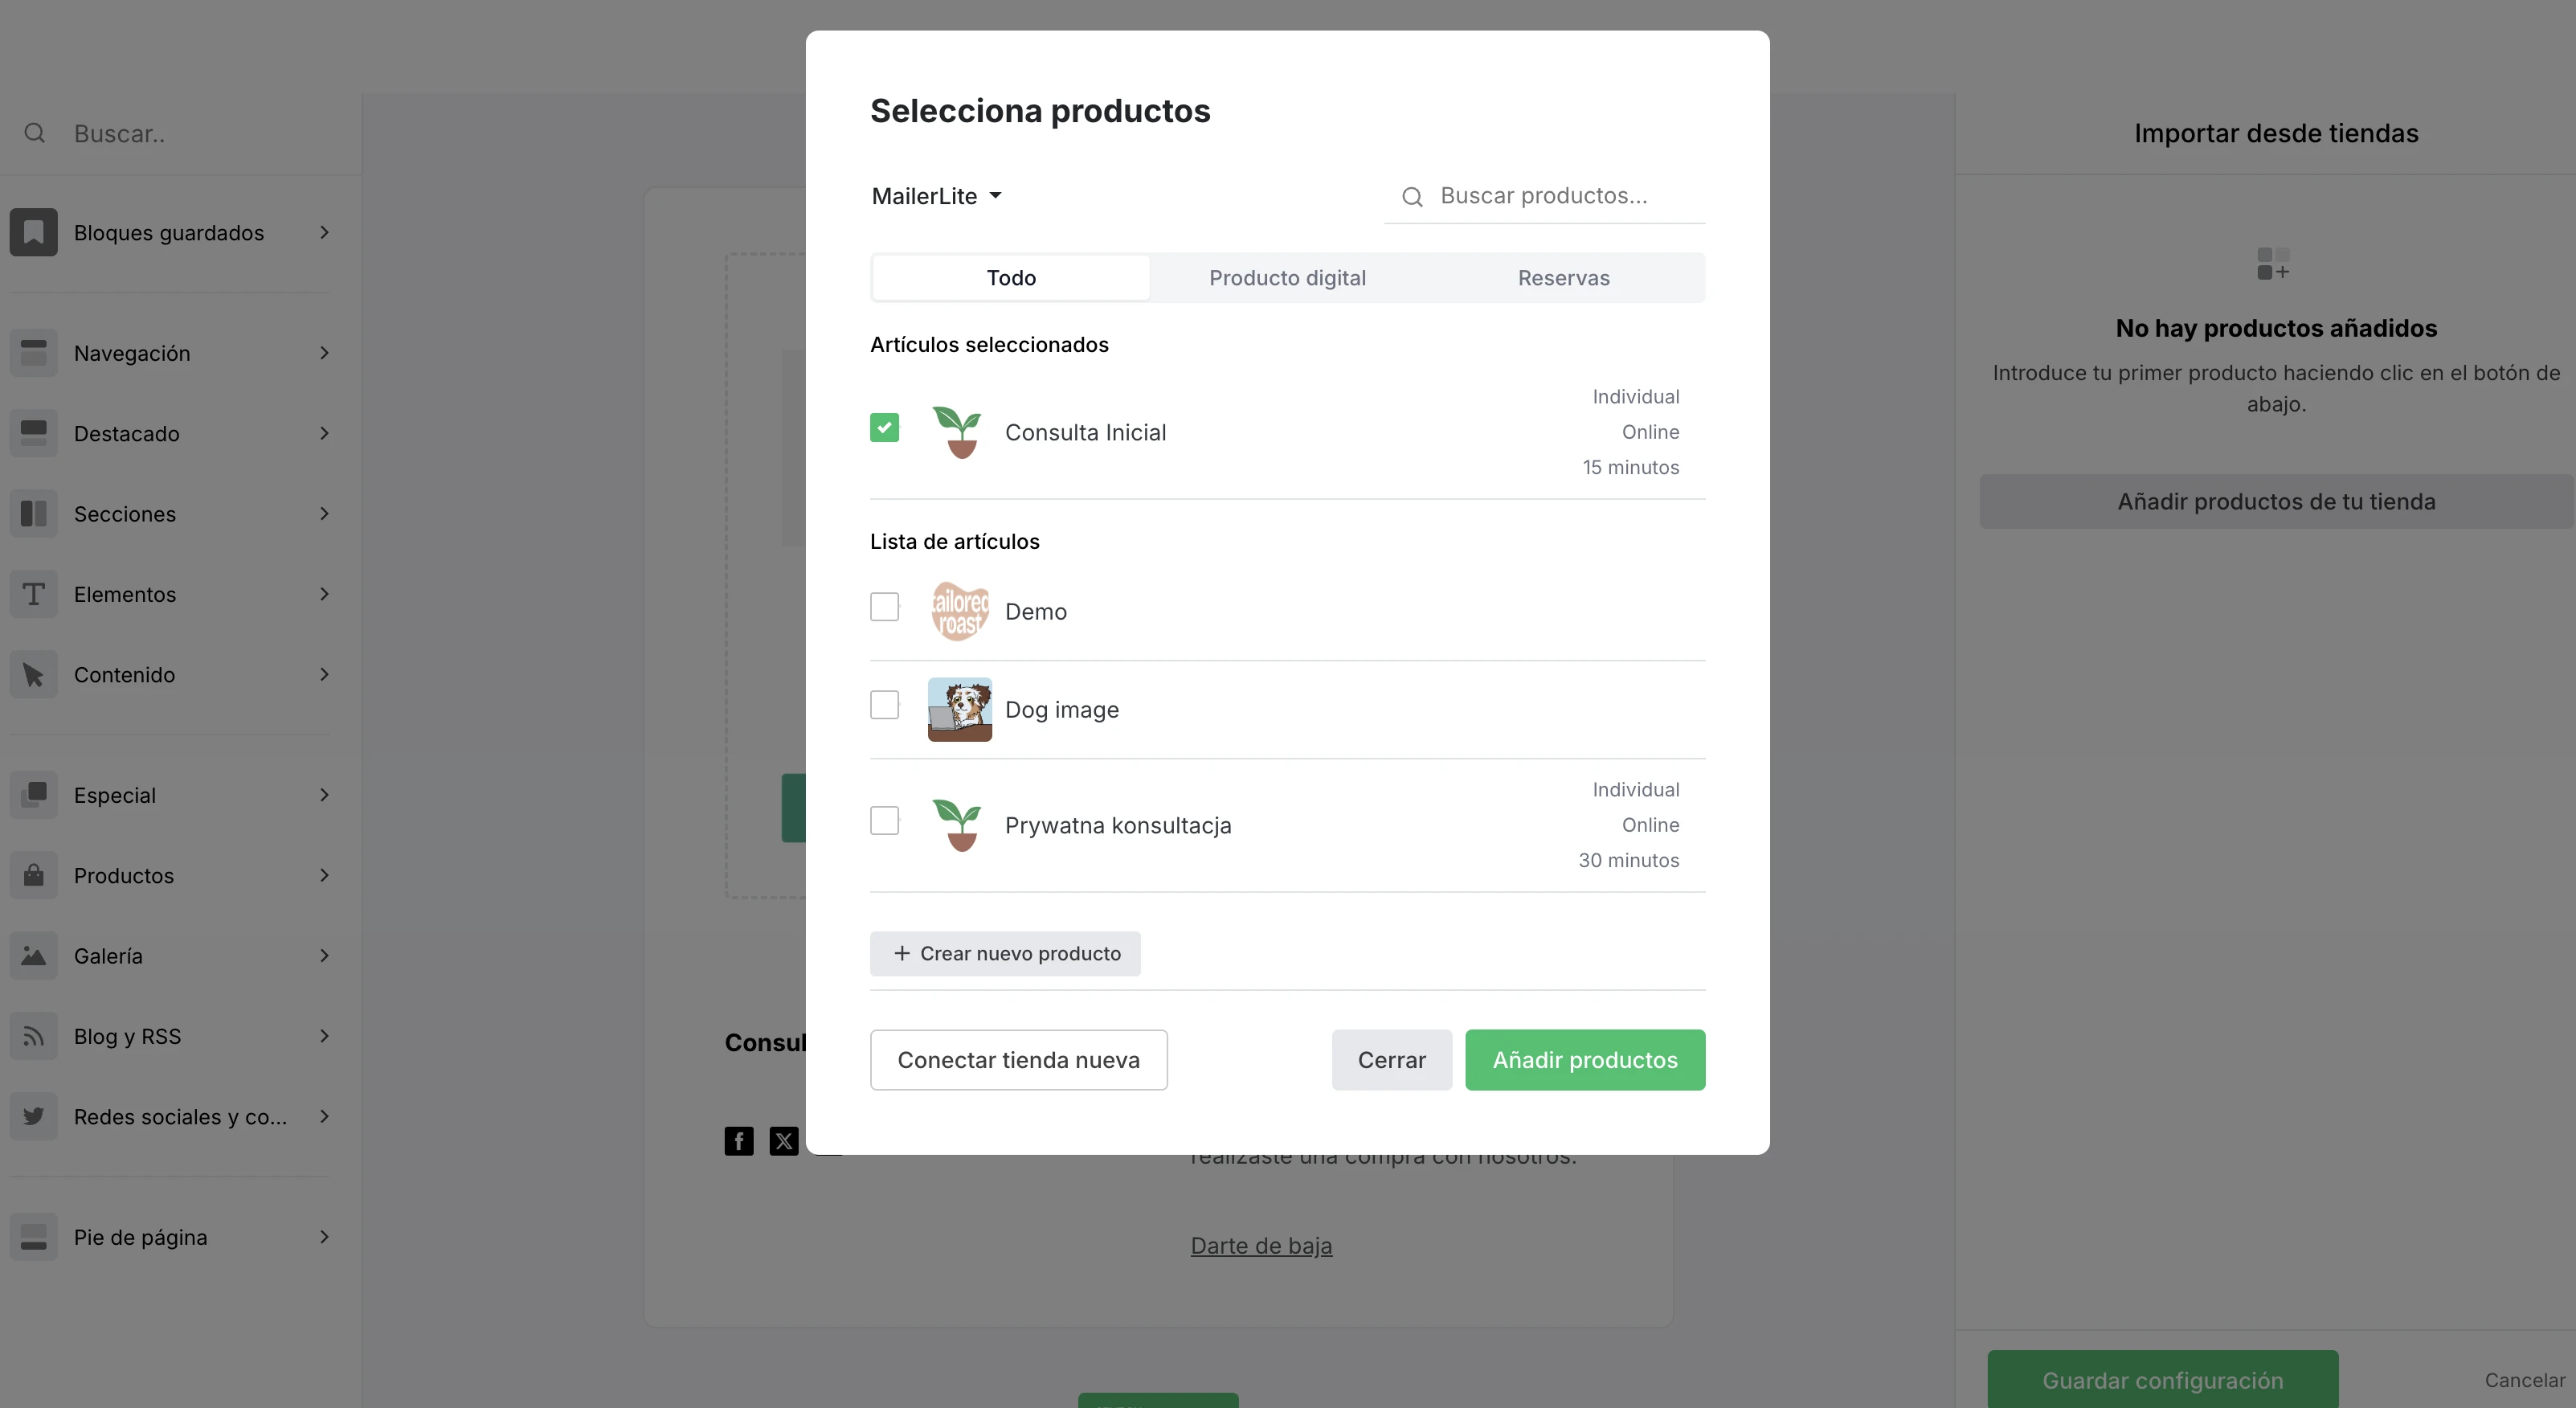Open the MailerLite store dropdown
The height and width of the screenshot is (1408, 2576).
[x=936, y=196]
